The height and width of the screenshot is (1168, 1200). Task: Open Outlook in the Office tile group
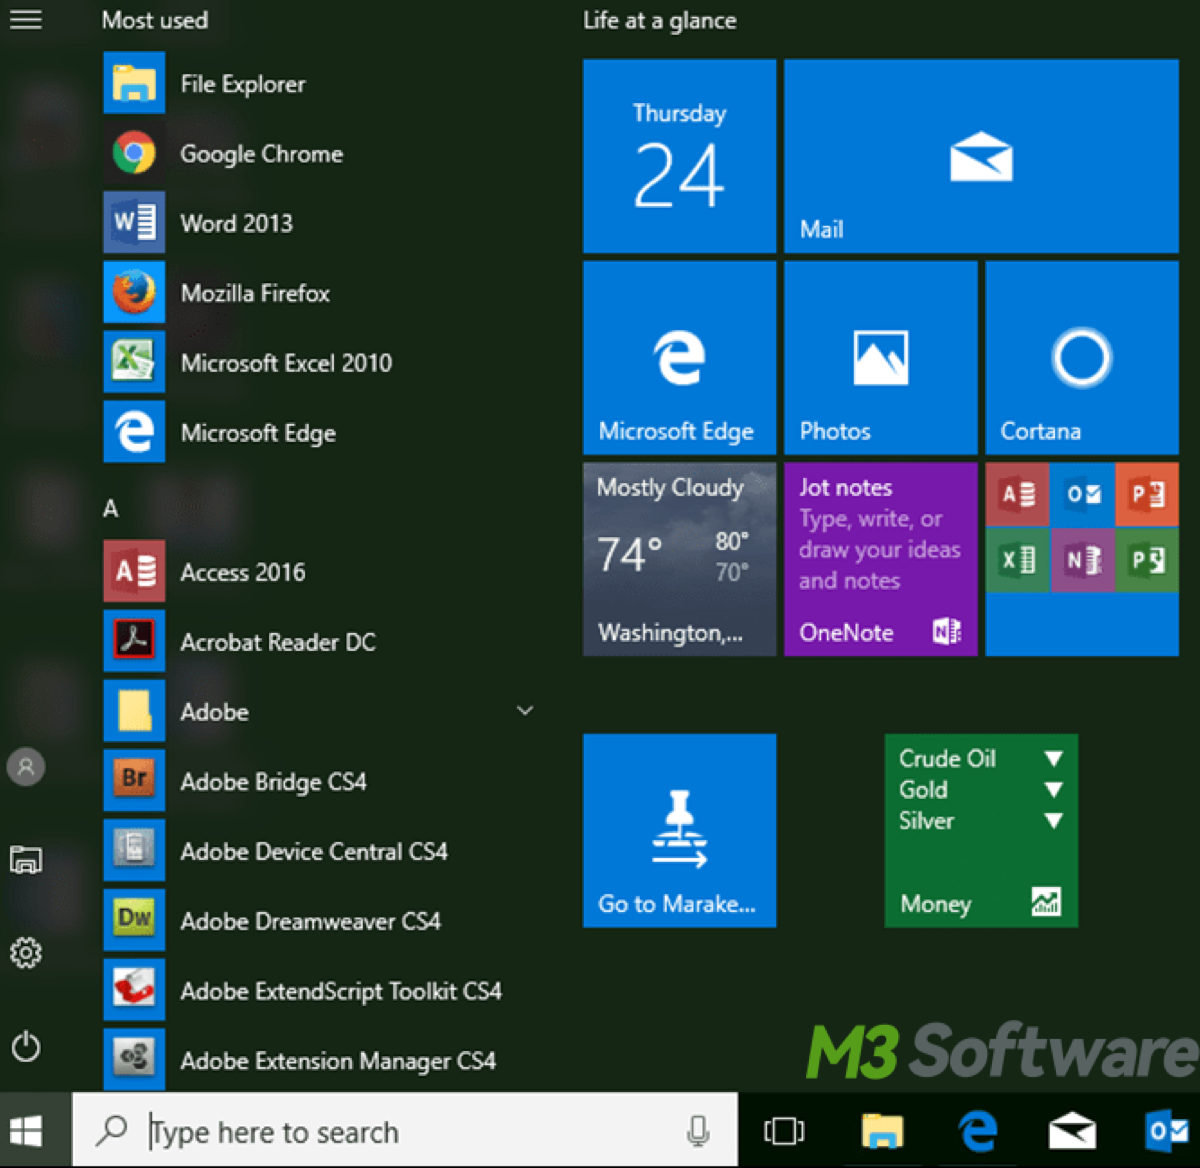click(1082, 494)
